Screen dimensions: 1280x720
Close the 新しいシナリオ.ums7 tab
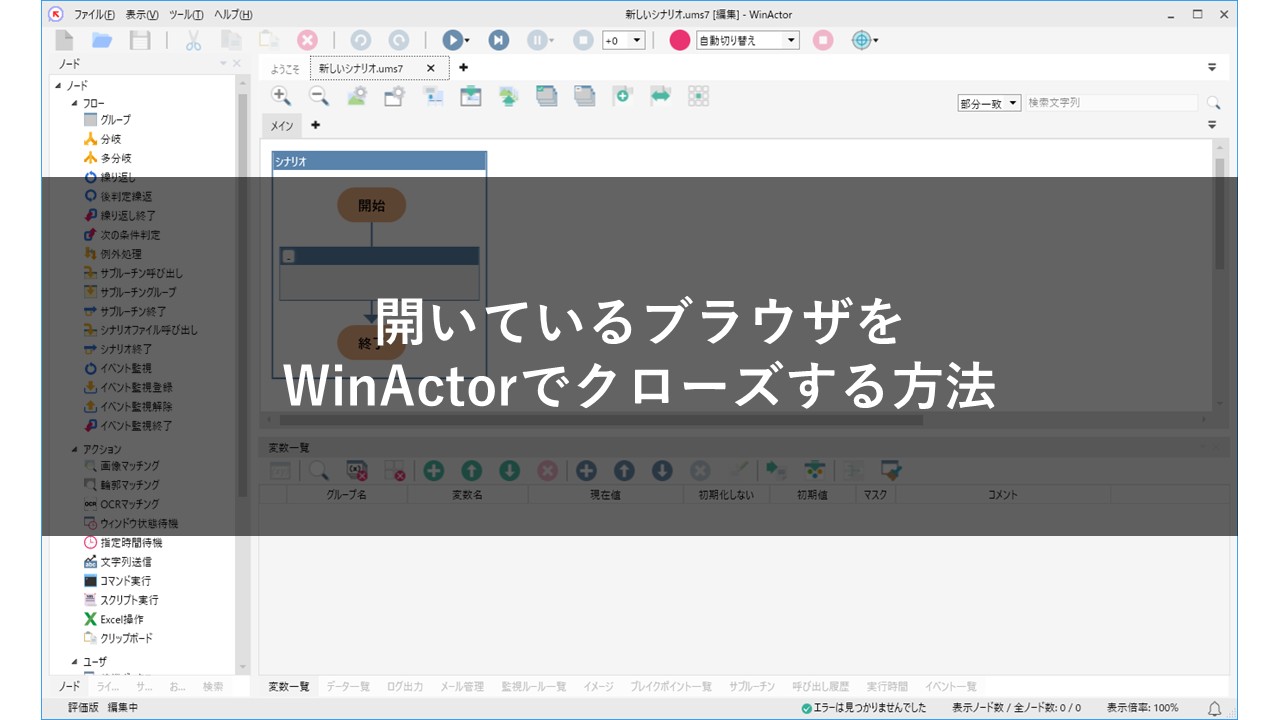tap(431, 68)
